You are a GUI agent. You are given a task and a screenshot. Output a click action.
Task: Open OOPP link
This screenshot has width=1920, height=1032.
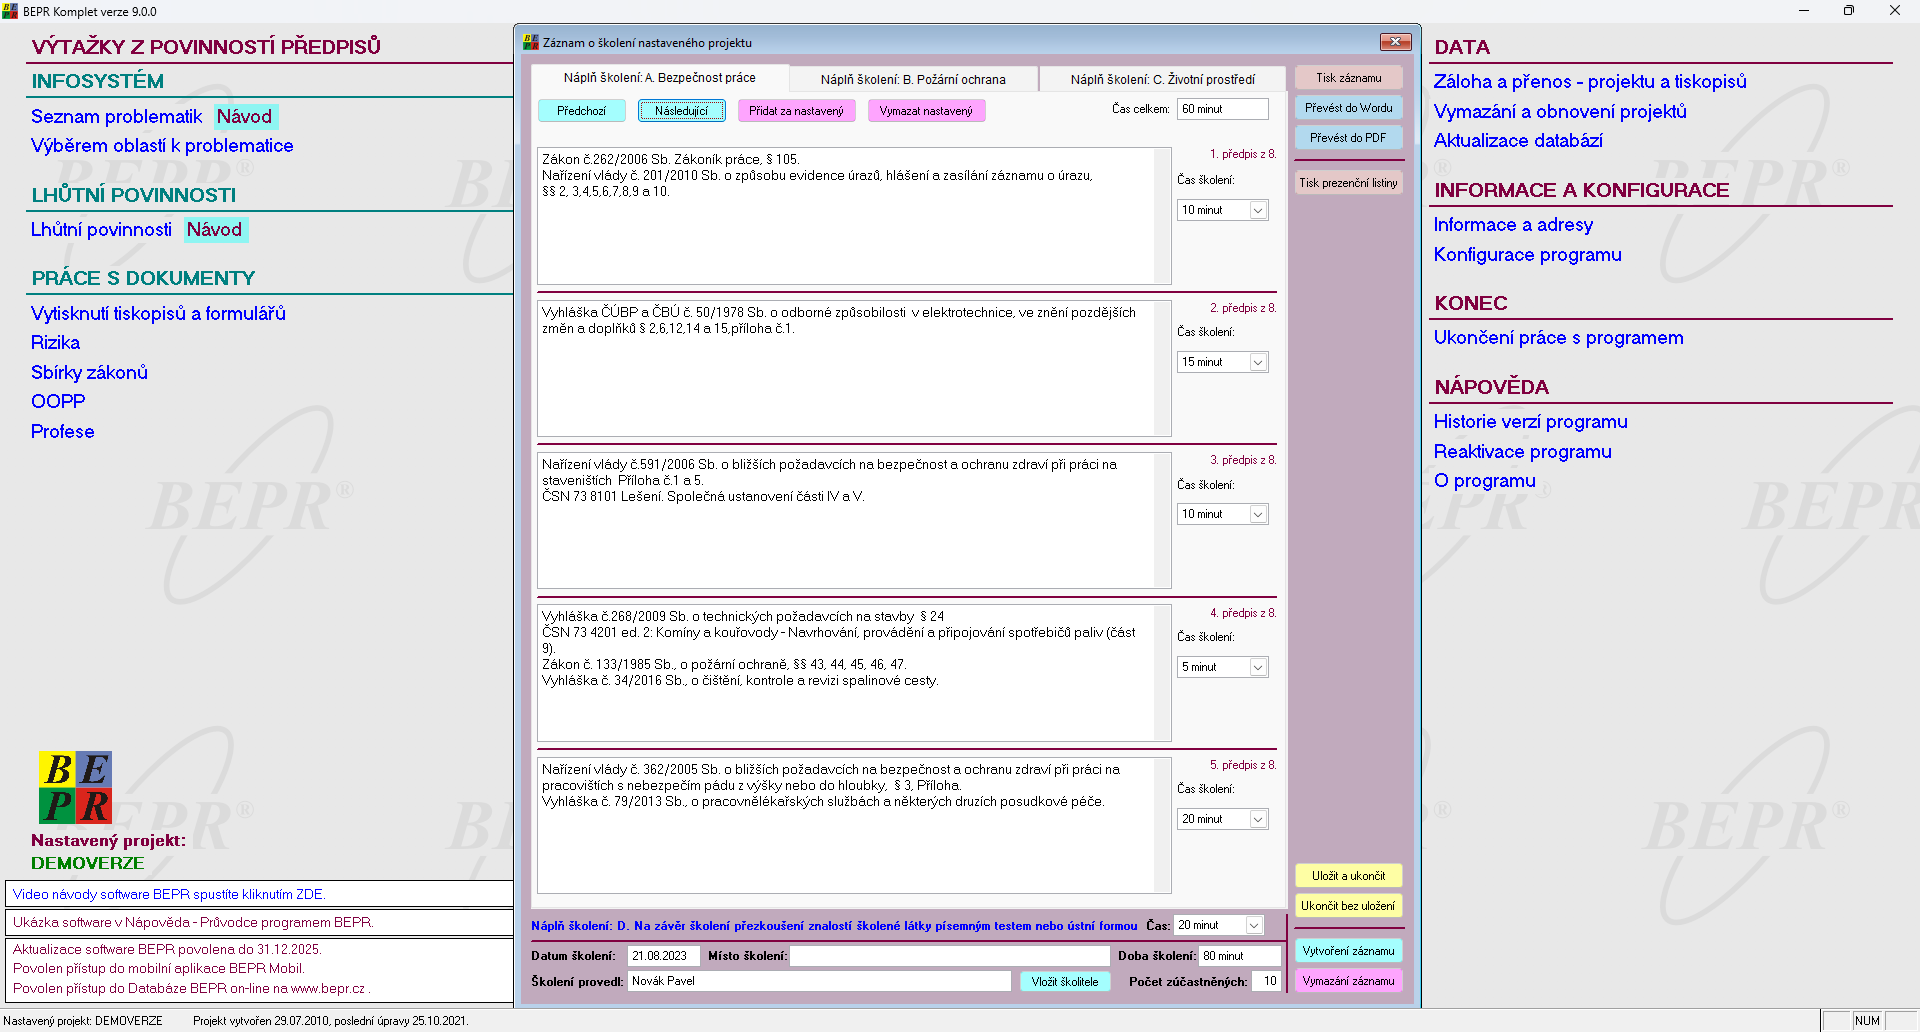58,402
